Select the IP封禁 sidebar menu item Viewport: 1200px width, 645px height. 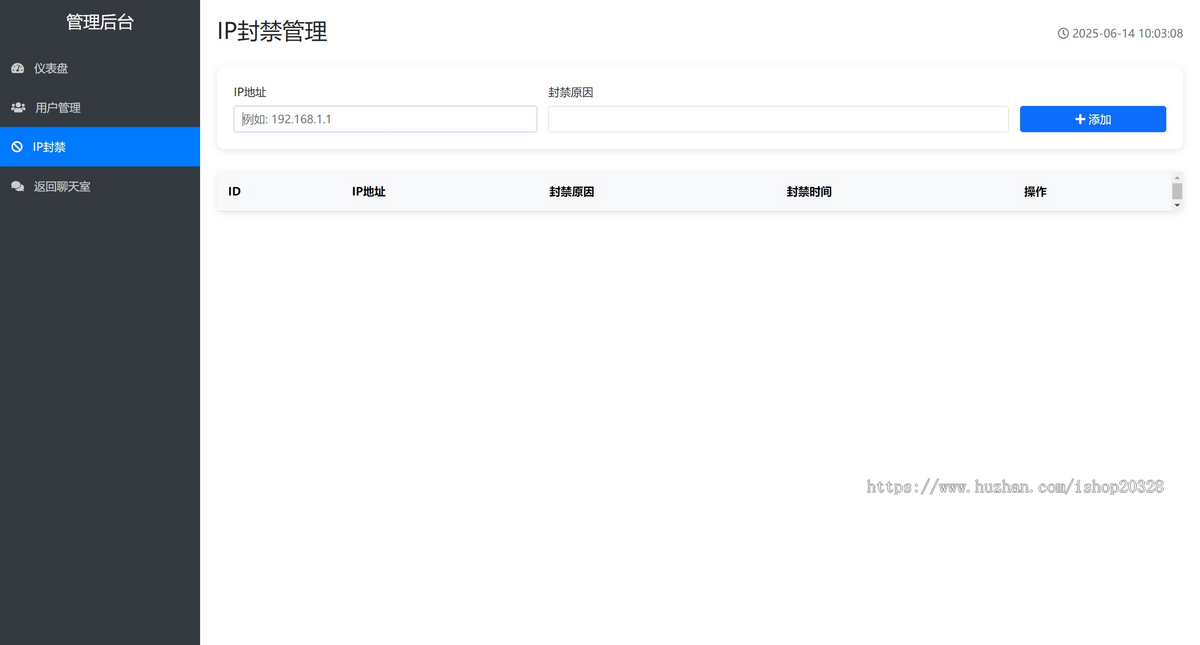tap(100, 147)
